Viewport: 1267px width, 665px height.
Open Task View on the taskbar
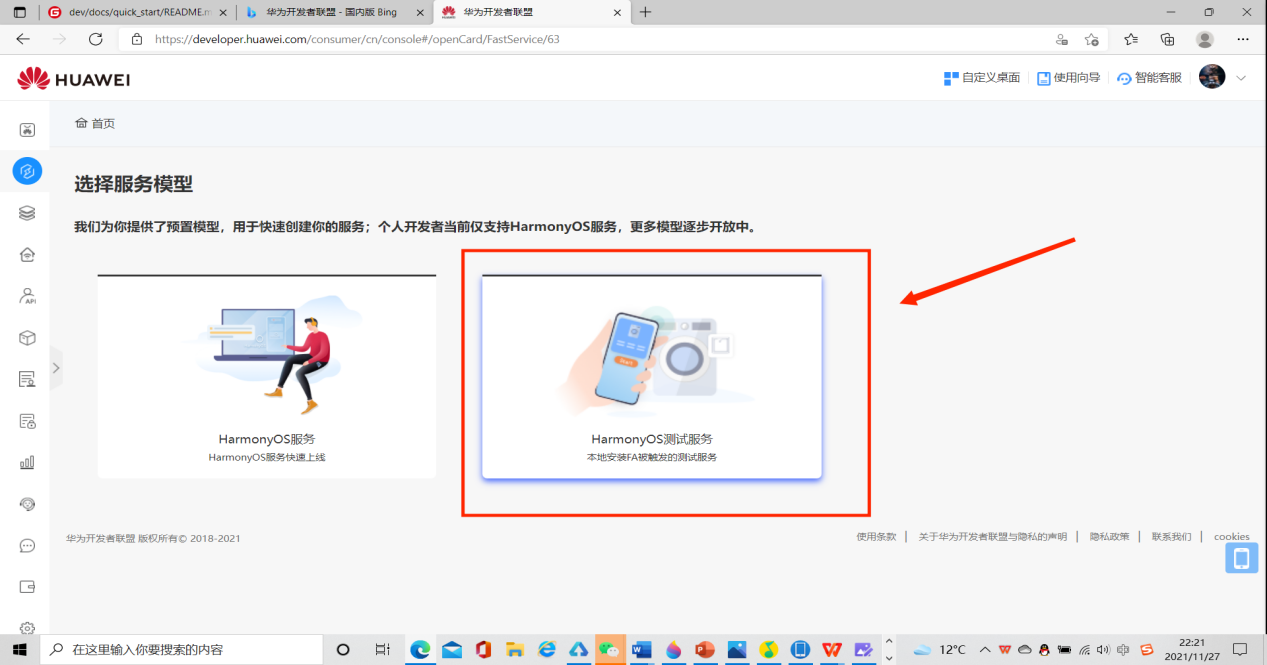(x=382, y=649)
